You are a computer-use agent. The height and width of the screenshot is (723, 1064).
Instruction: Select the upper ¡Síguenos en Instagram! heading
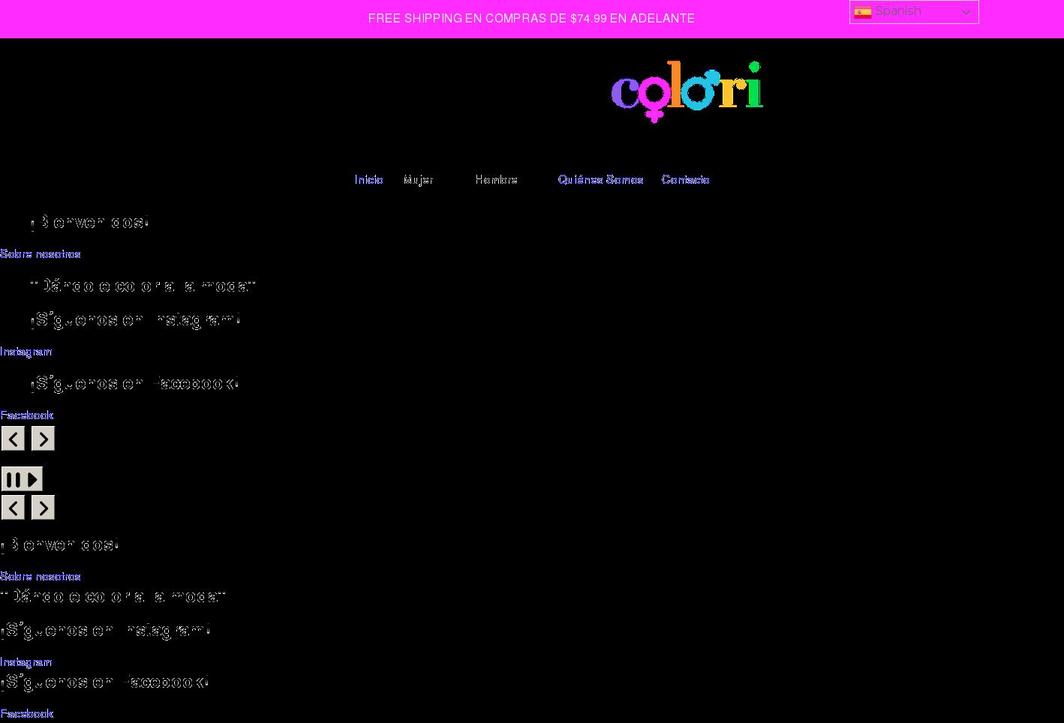[x=135, y=320]
